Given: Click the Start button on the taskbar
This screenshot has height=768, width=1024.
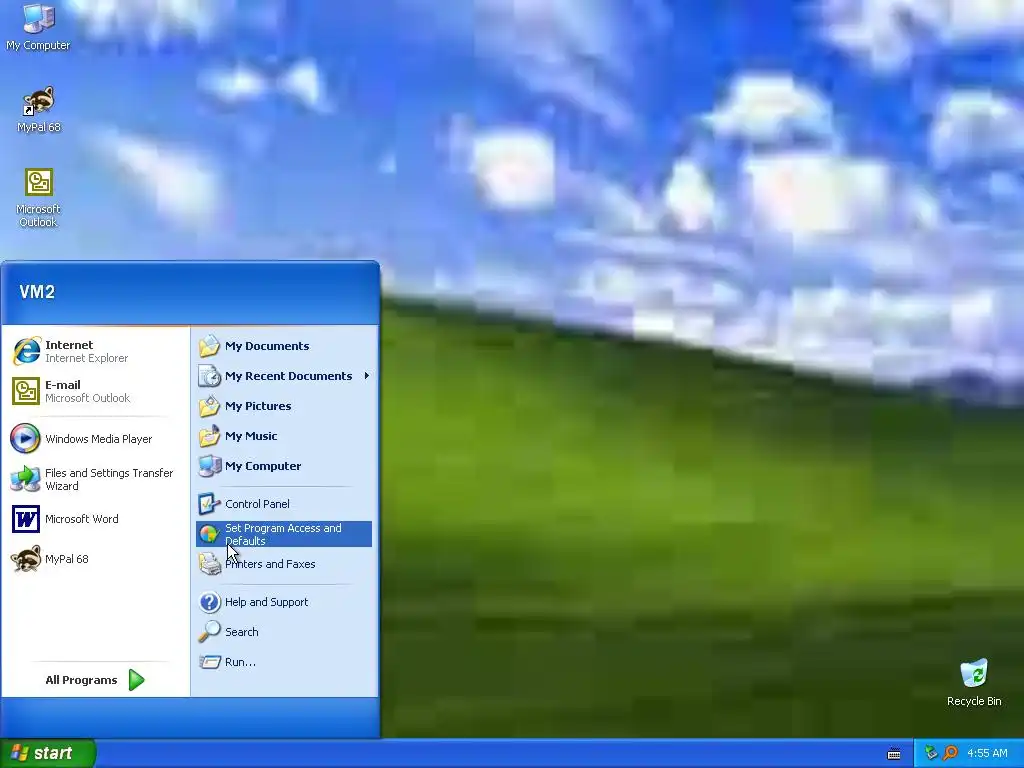Looking at the screenshot, I should (x=48, y=753).
